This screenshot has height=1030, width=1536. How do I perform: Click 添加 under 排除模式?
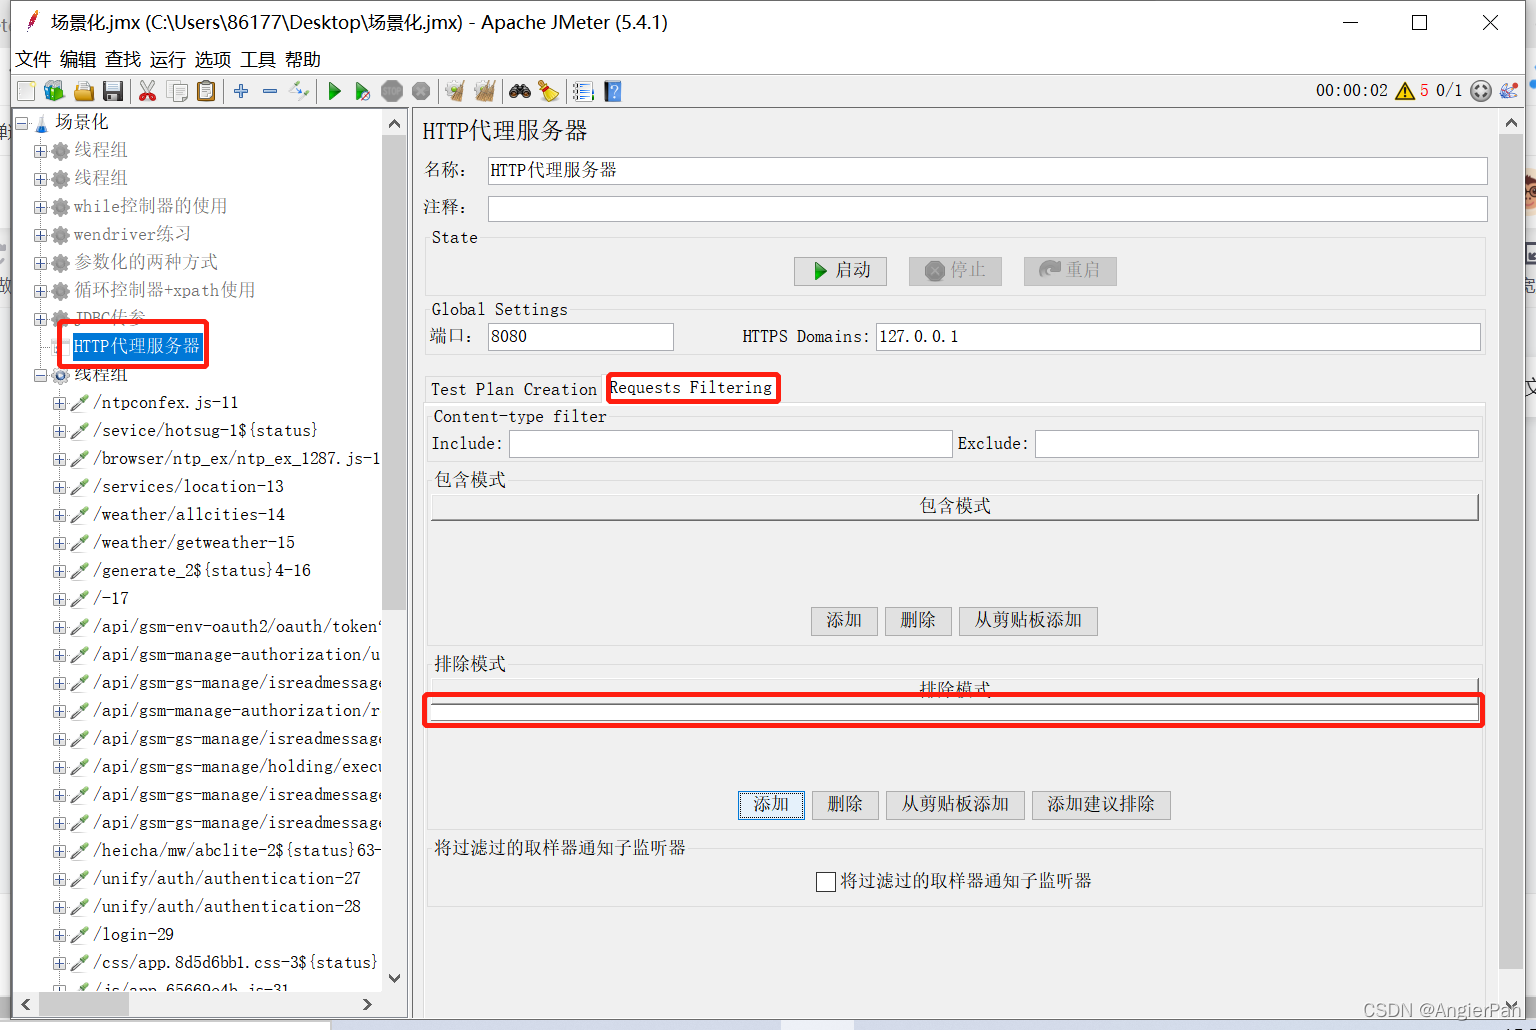pos(771,805)
